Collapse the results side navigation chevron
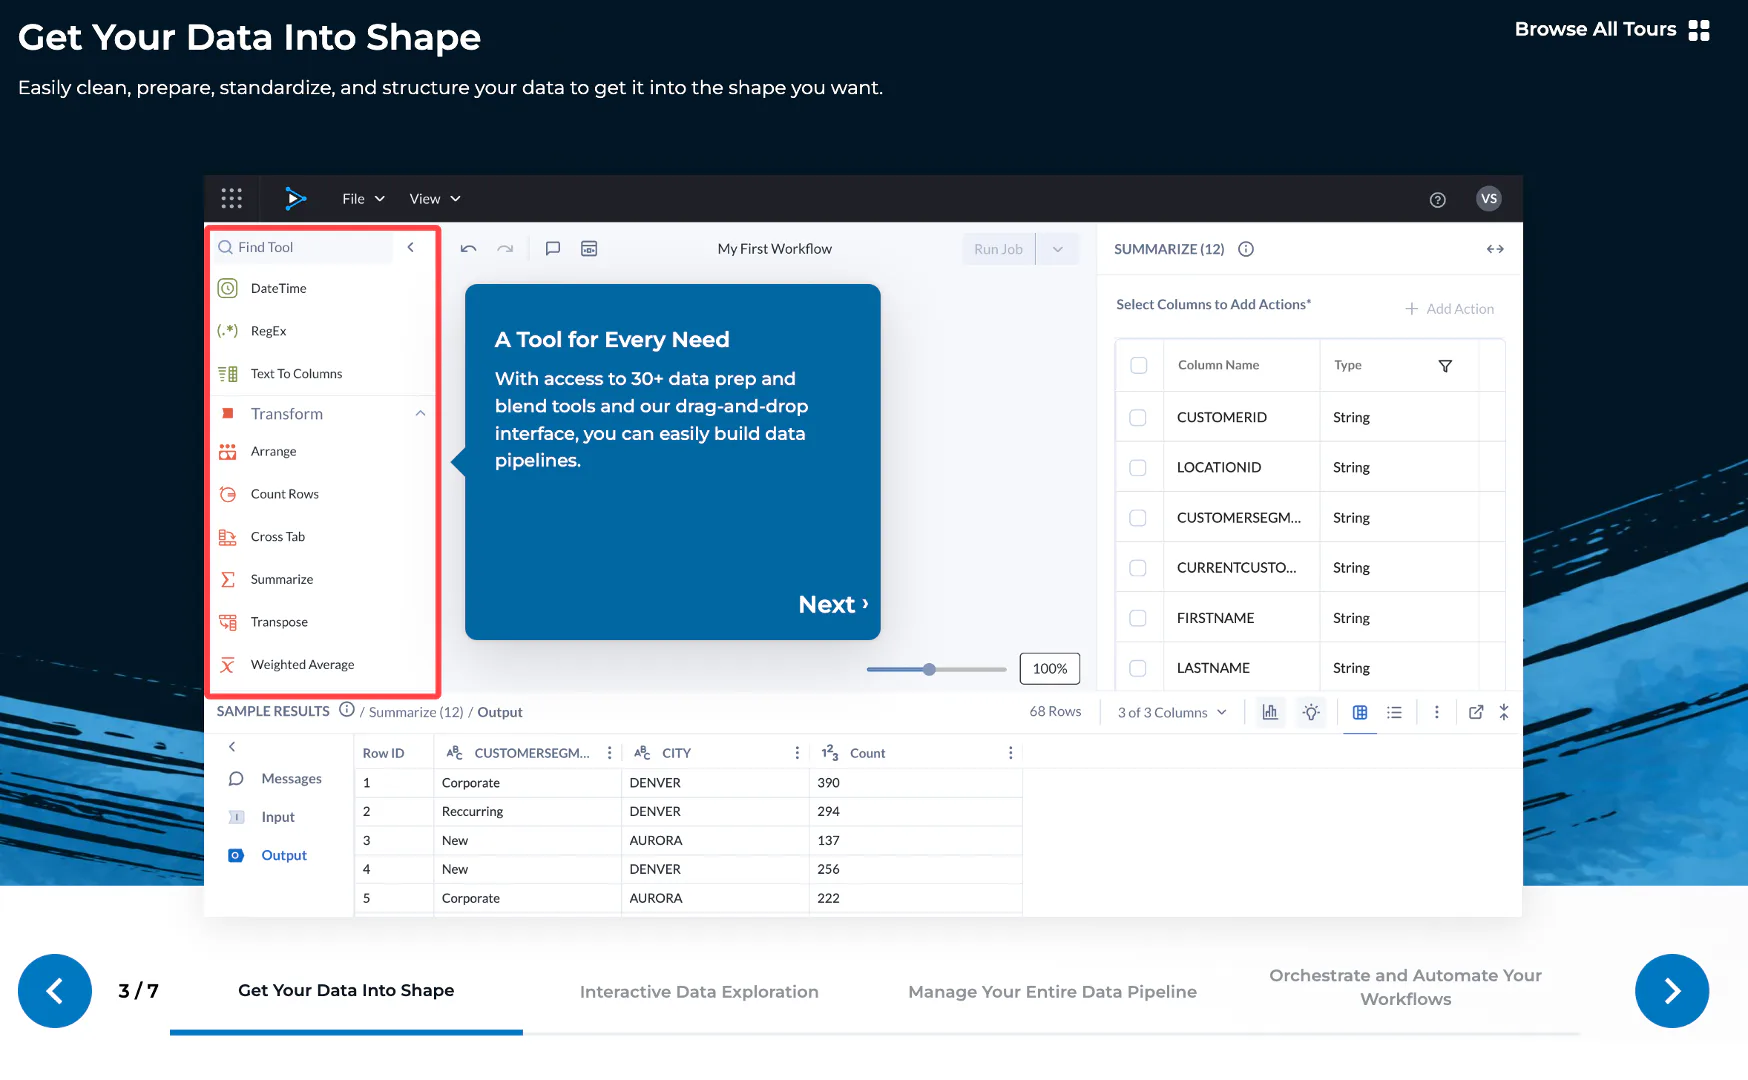Screen dimensions: 1748x1080 coord(232,747)
